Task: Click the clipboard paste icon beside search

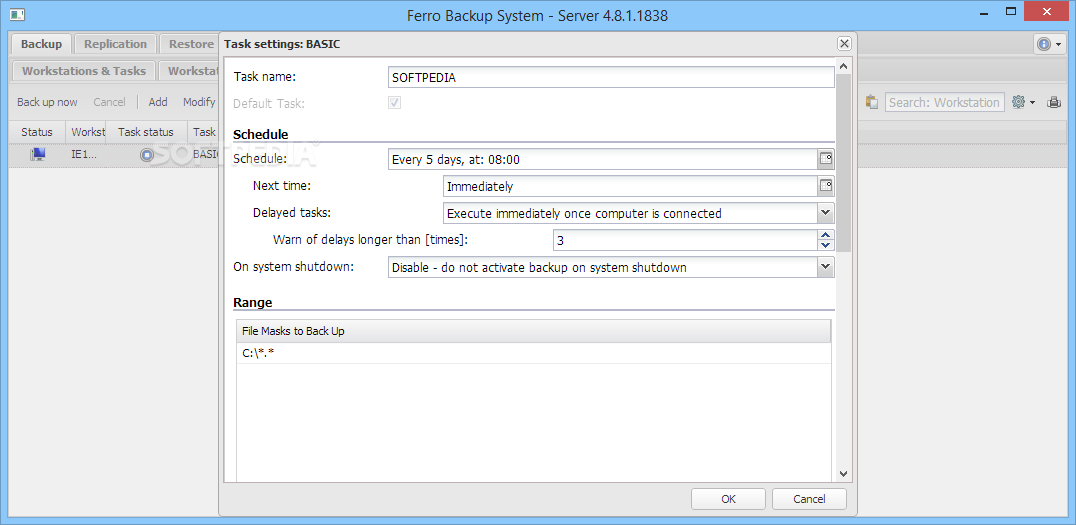Action: pyautogui.click(x=872, y=102)
